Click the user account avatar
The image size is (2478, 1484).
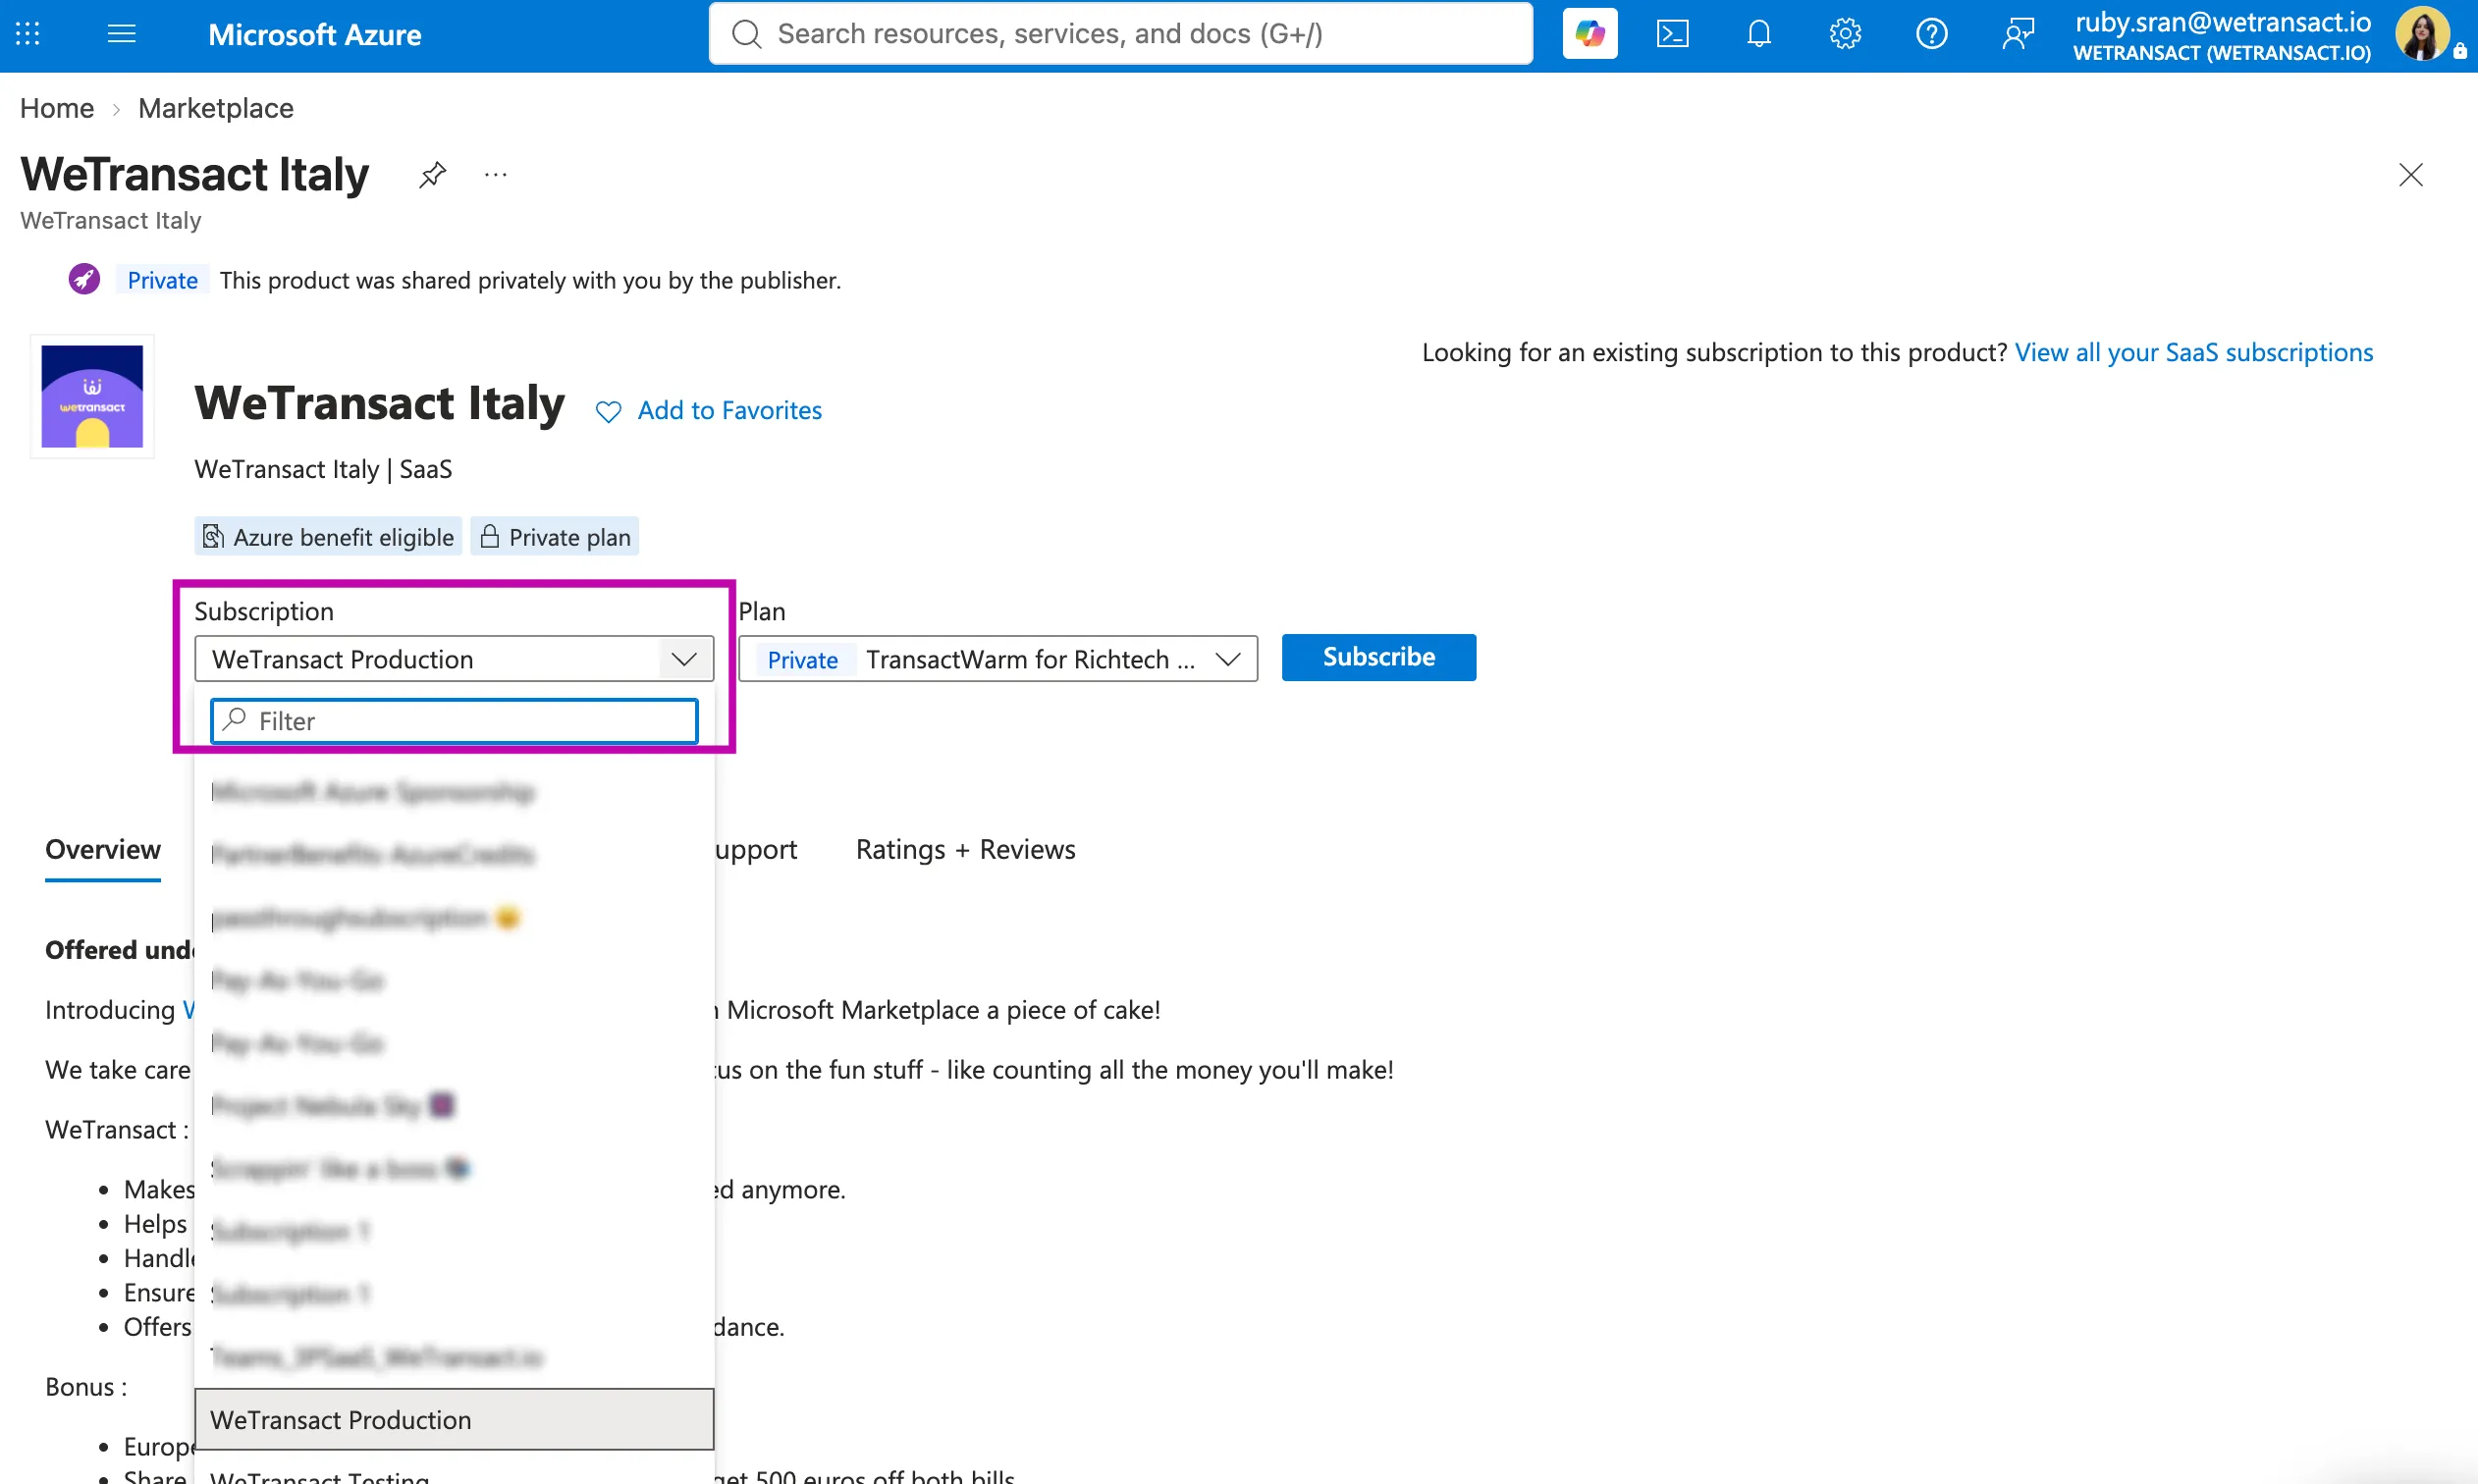point(2422,34)
